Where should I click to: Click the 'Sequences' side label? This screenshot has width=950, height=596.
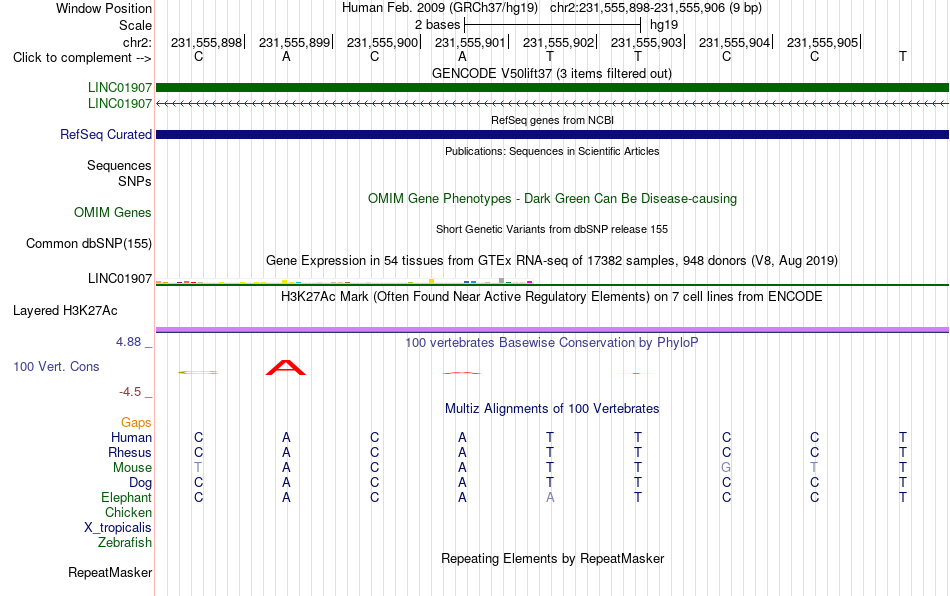[119, 165]
